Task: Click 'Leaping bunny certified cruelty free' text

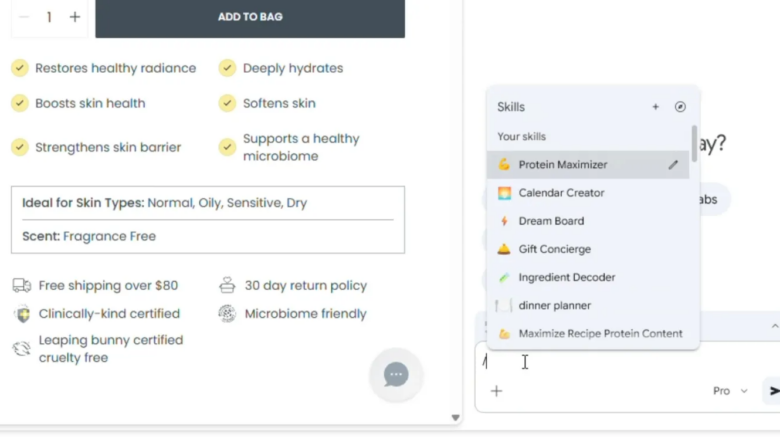Action: [111, 349]
